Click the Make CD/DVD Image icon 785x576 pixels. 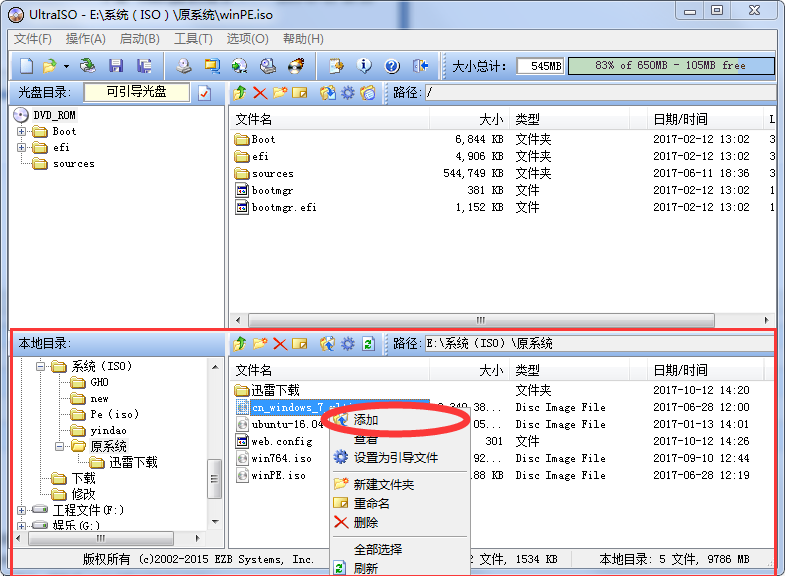tap(184, 66)
